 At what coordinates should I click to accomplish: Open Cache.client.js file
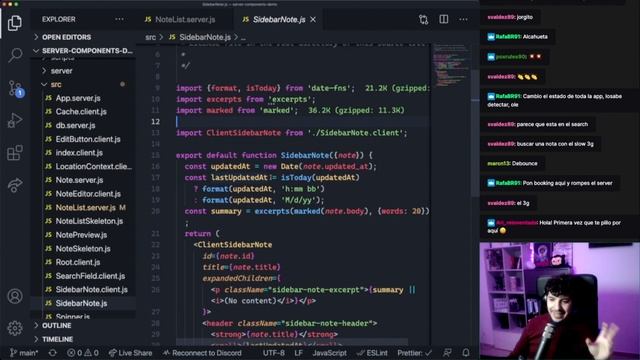(x=81, y=111)
